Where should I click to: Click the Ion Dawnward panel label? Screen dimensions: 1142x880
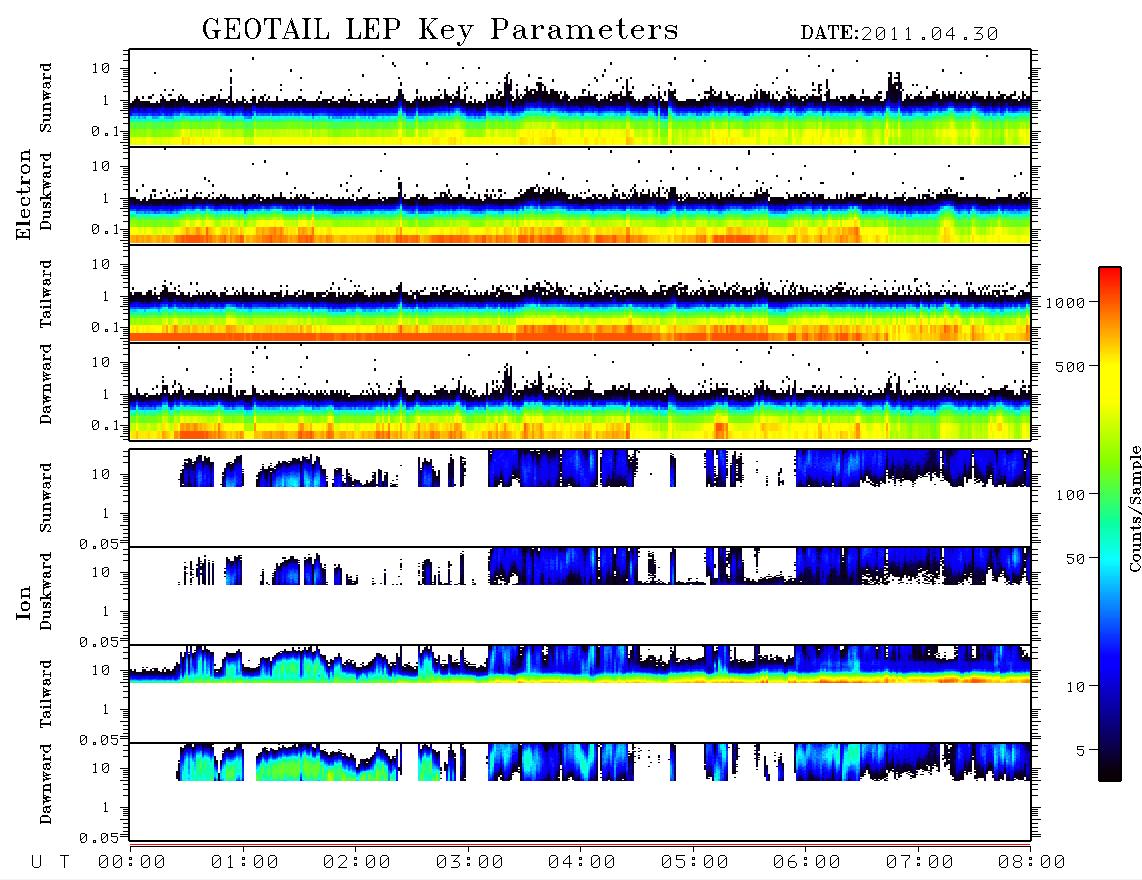tap(46, 784)
